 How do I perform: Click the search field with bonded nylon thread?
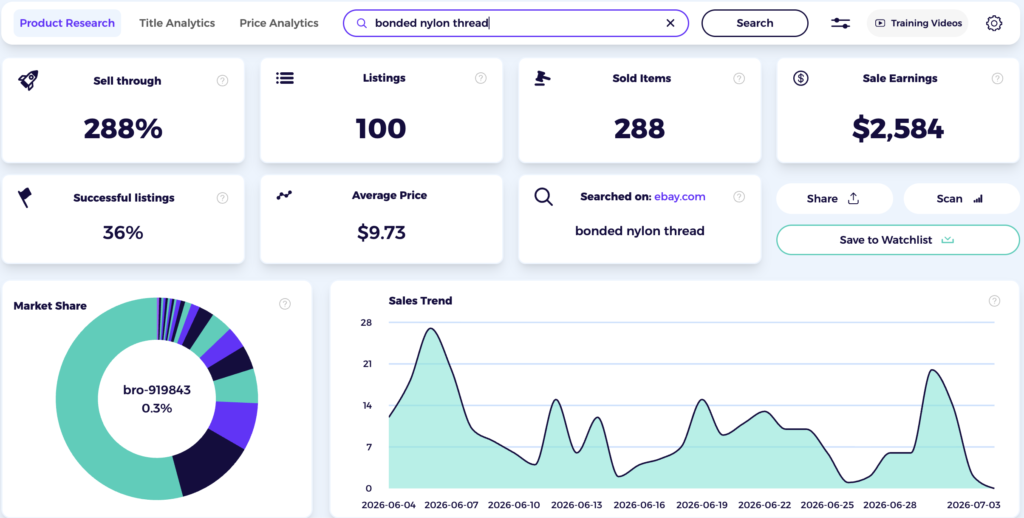click(x=516, y=23)
